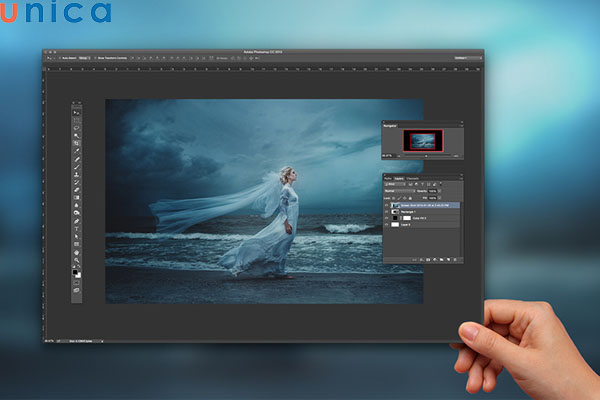Select the Eyedropper tool
The image size is (600, 400).
(77, 151)
